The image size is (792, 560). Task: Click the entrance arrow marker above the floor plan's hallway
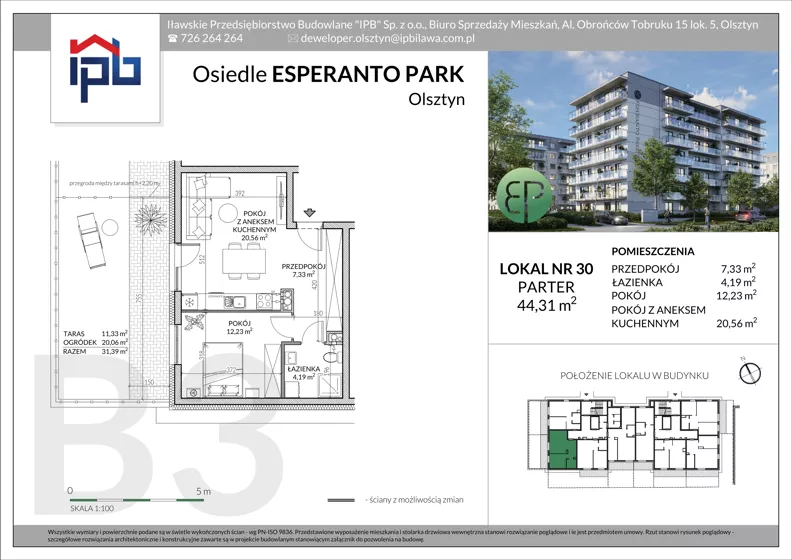point(310,213)
